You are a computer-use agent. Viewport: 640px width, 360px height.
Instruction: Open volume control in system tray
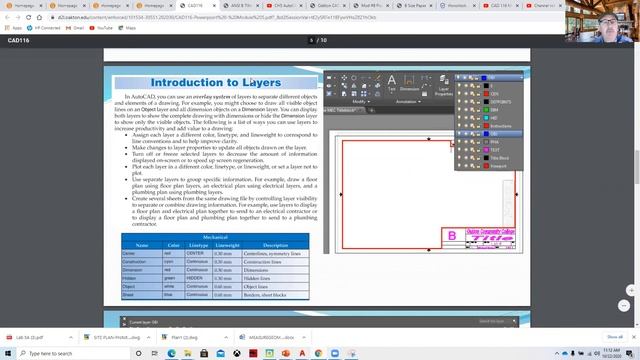click(597, 353)
